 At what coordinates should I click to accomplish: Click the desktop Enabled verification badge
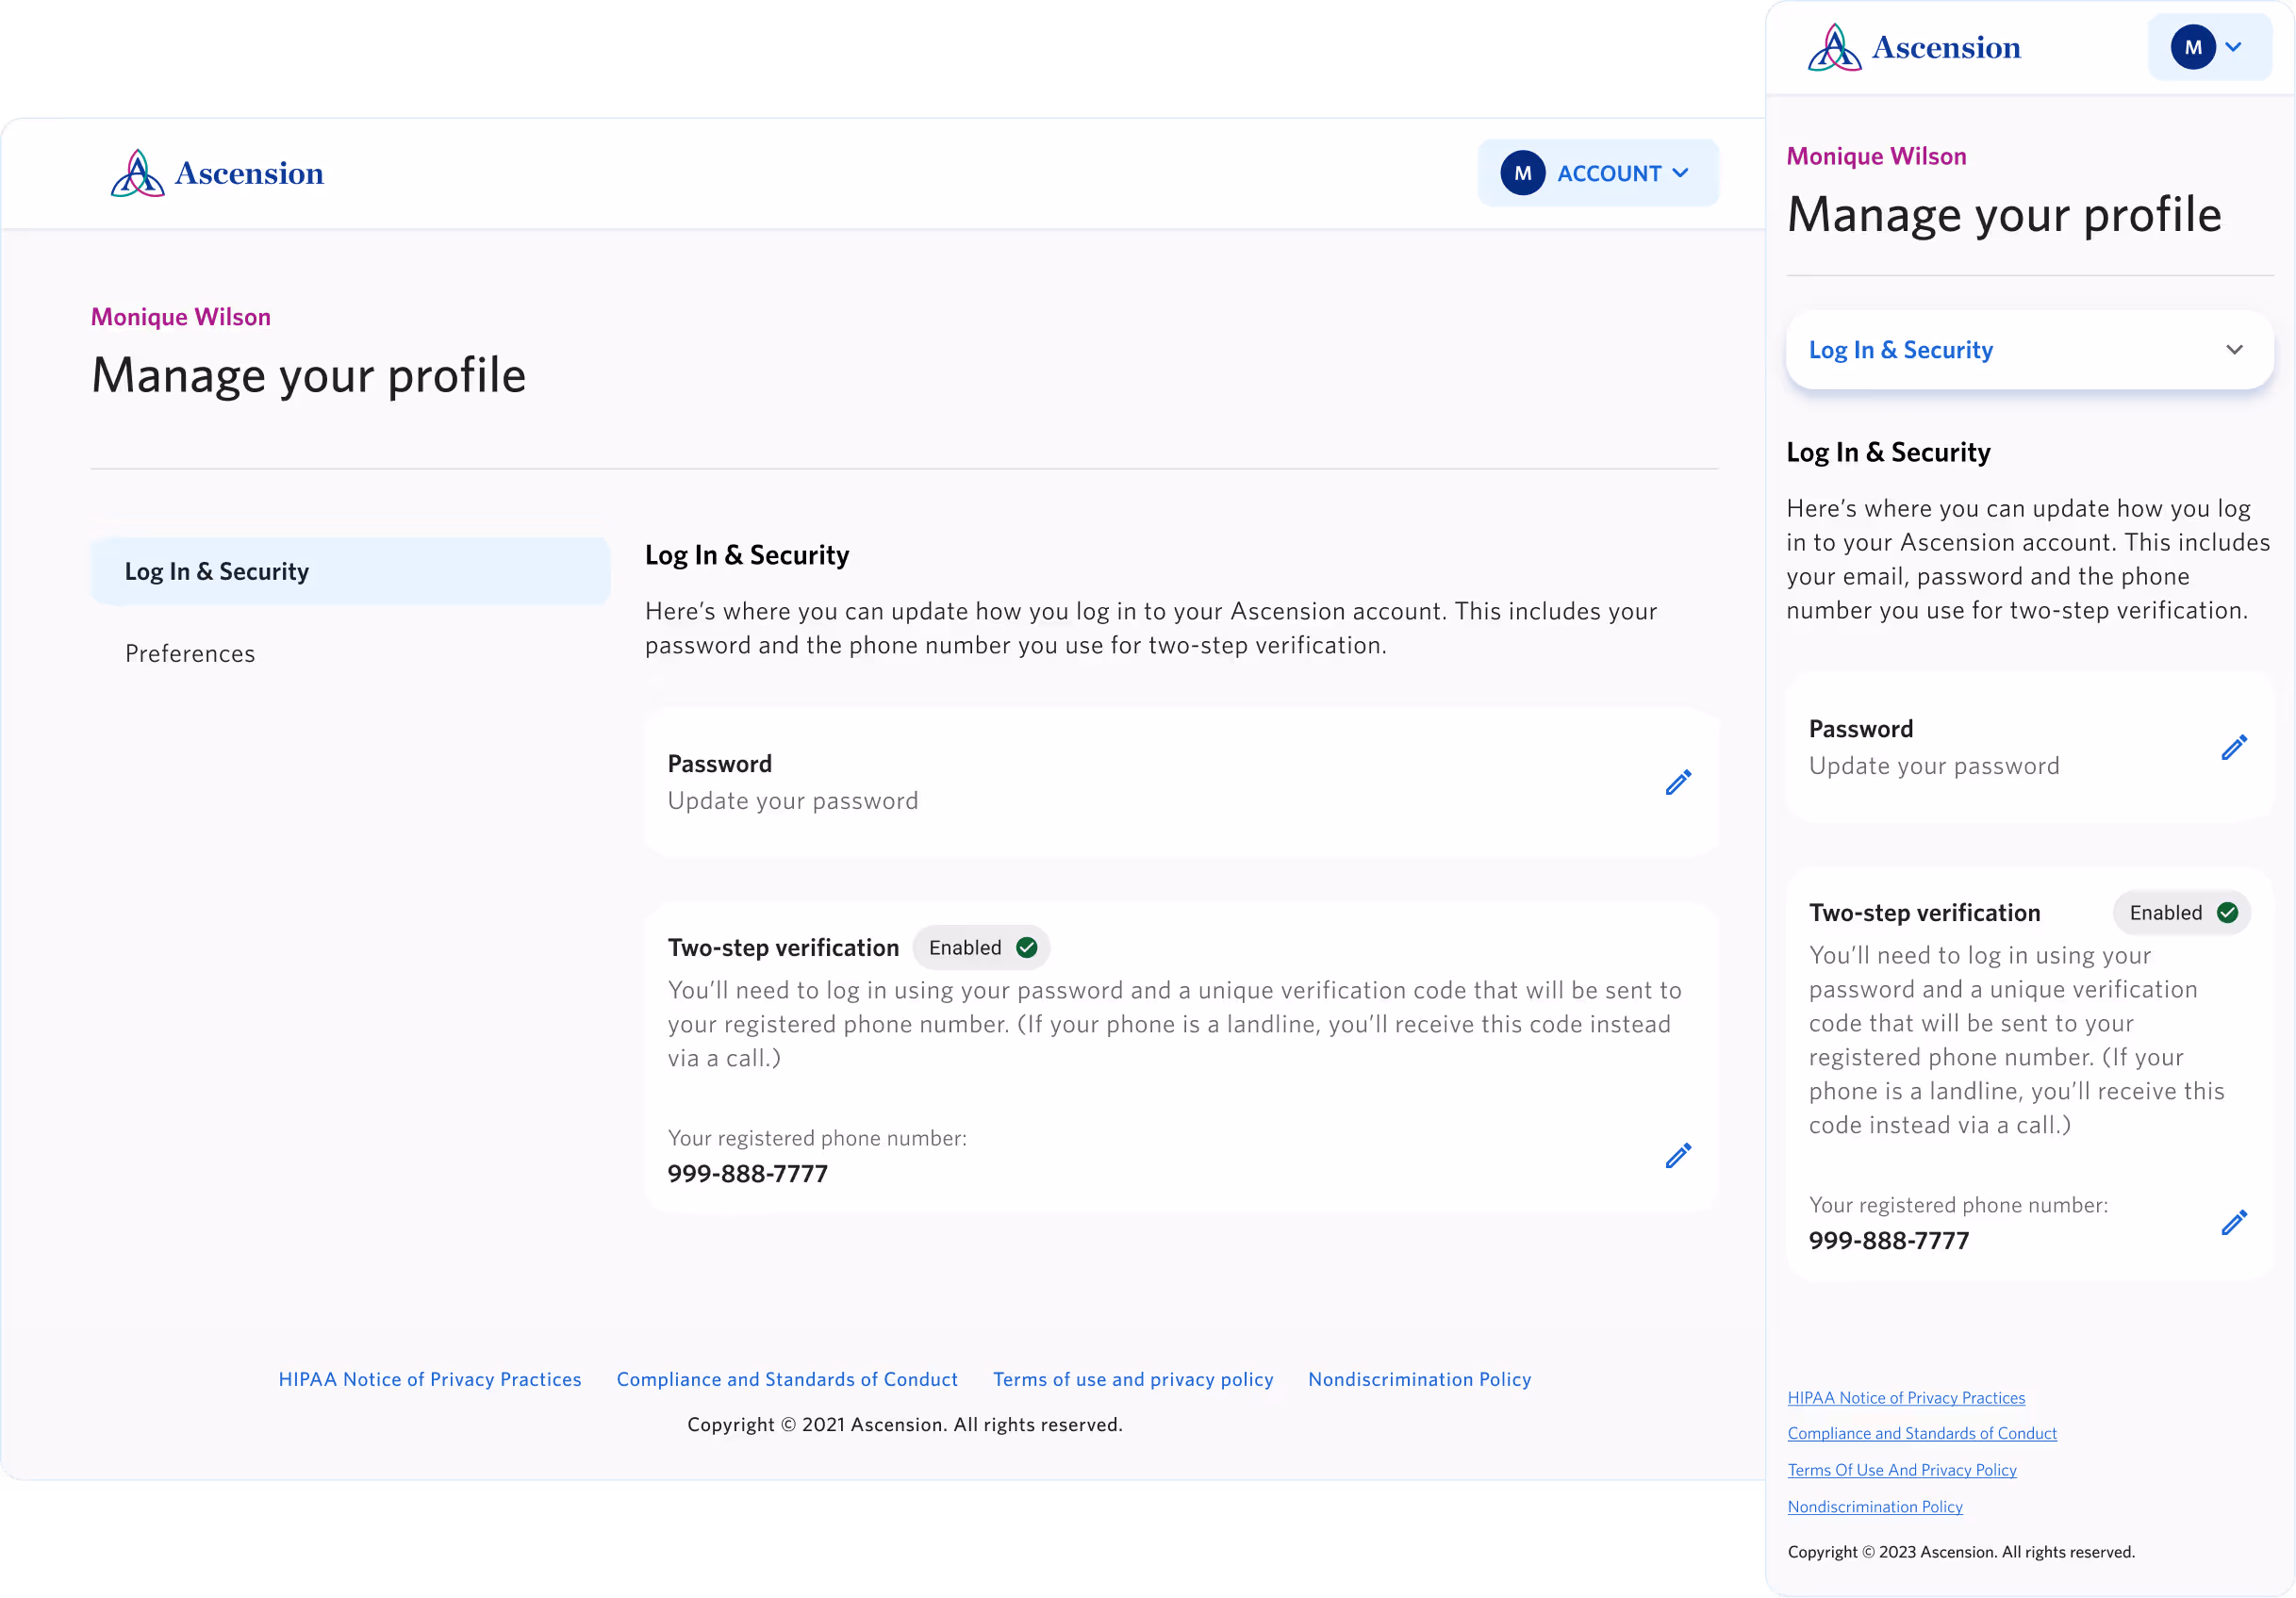click(981, 947)
